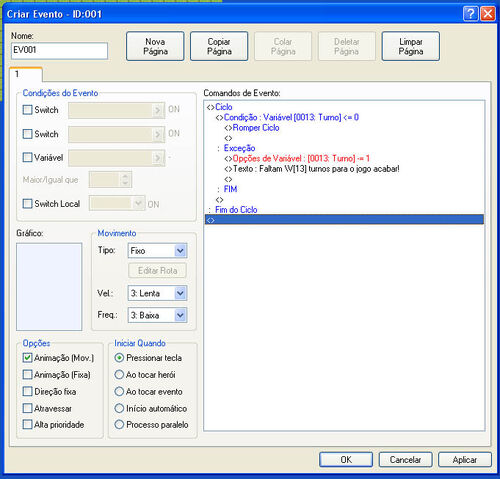The width and height of the screenshot is (500, 479).
Task: Uncheck Animação (Mov.) option
Action: (27, 358)
